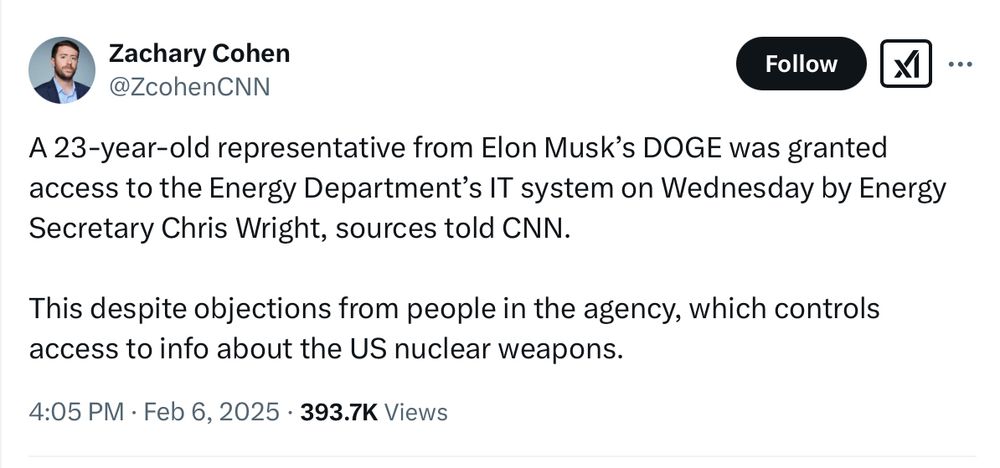This screenshot has width=1000, height=468.
Task: Click the 393.7K view count
Action: click(339, 412)
